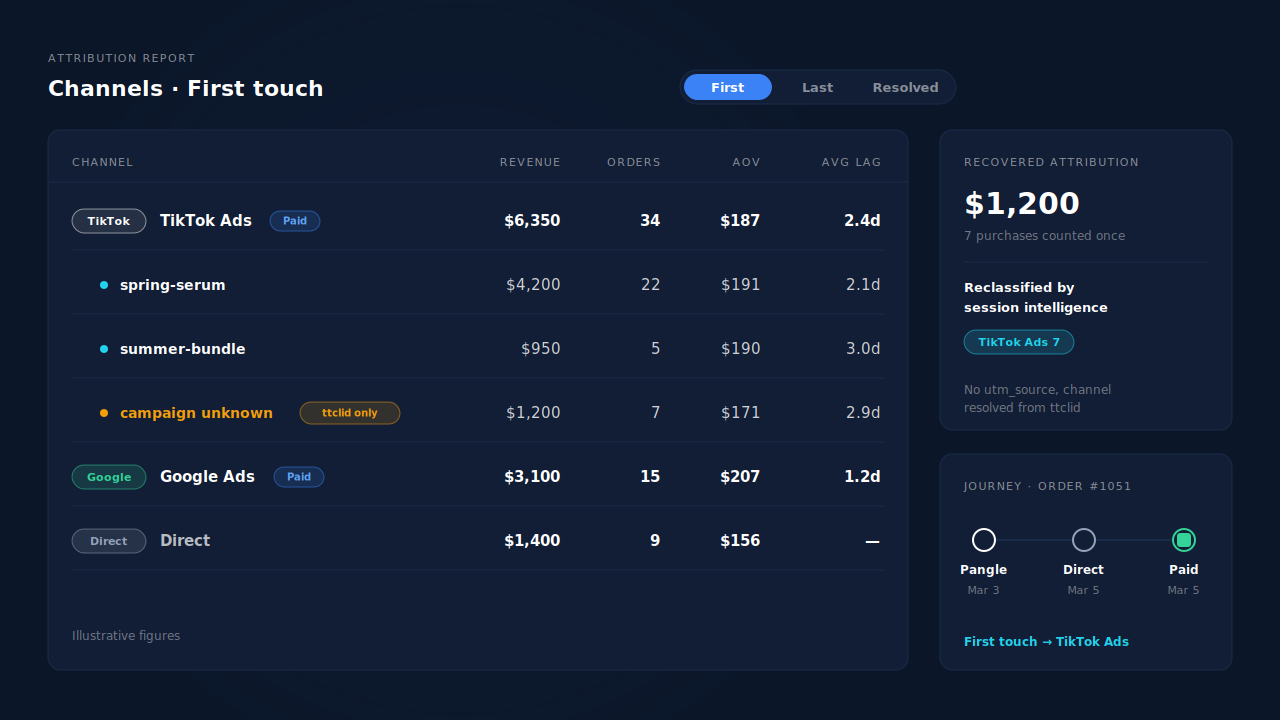Switch to the First attribution tab
This screenshot has height=720, width=1280.
coord(728,87)
